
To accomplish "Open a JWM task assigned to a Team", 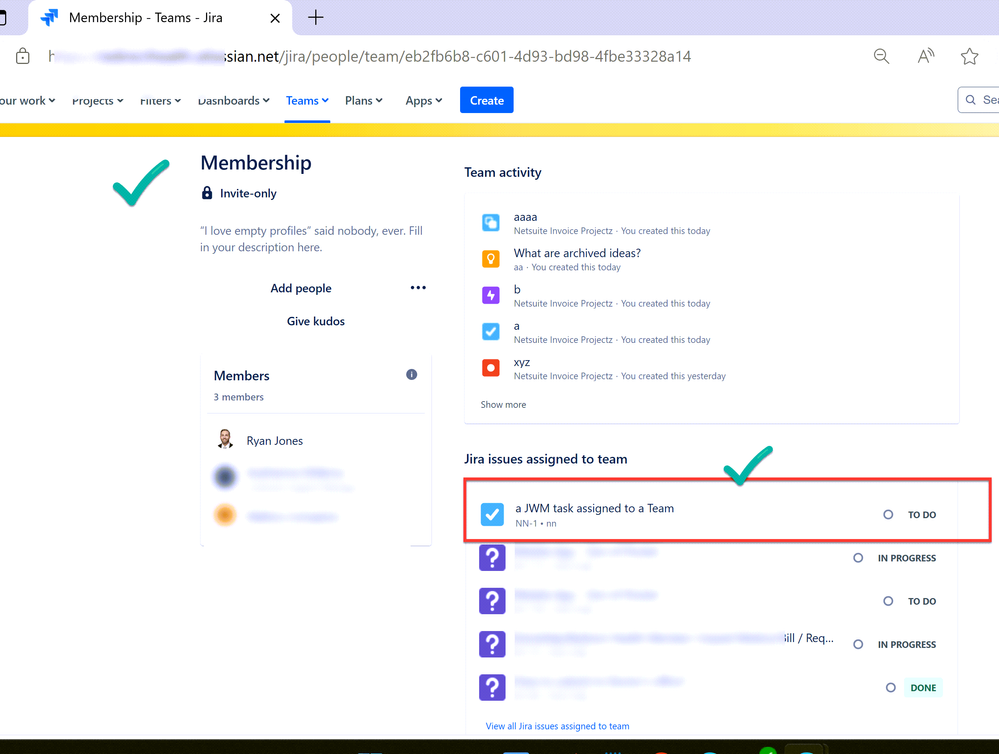I will coord(594,508).
